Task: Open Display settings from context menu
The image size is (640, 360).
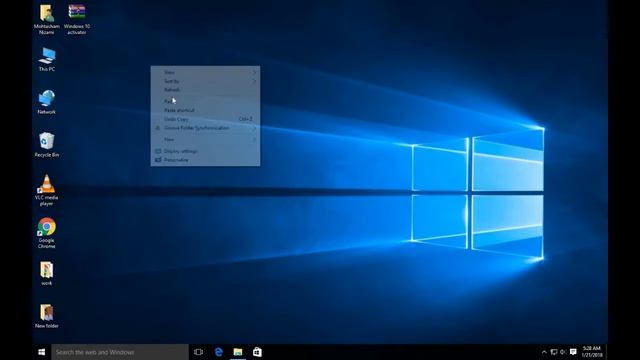Action: 205,151
